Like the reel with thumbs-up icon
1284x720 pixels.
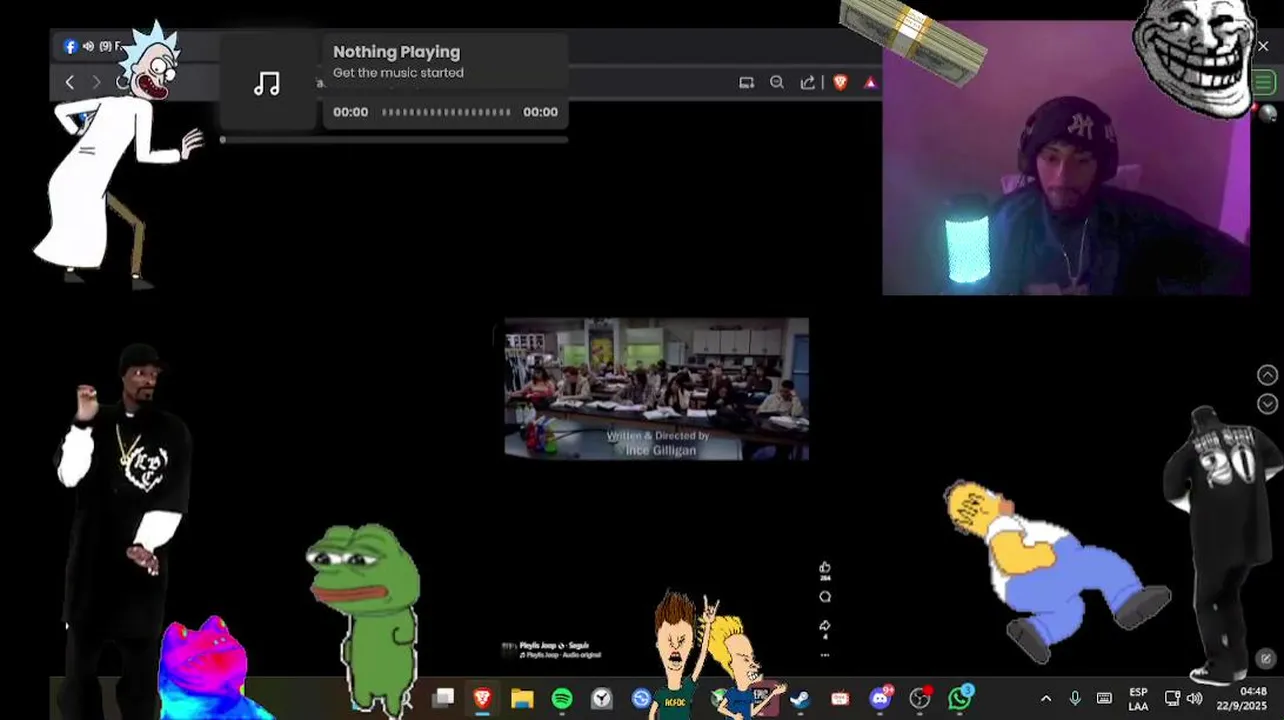click(x=825, y=568)
